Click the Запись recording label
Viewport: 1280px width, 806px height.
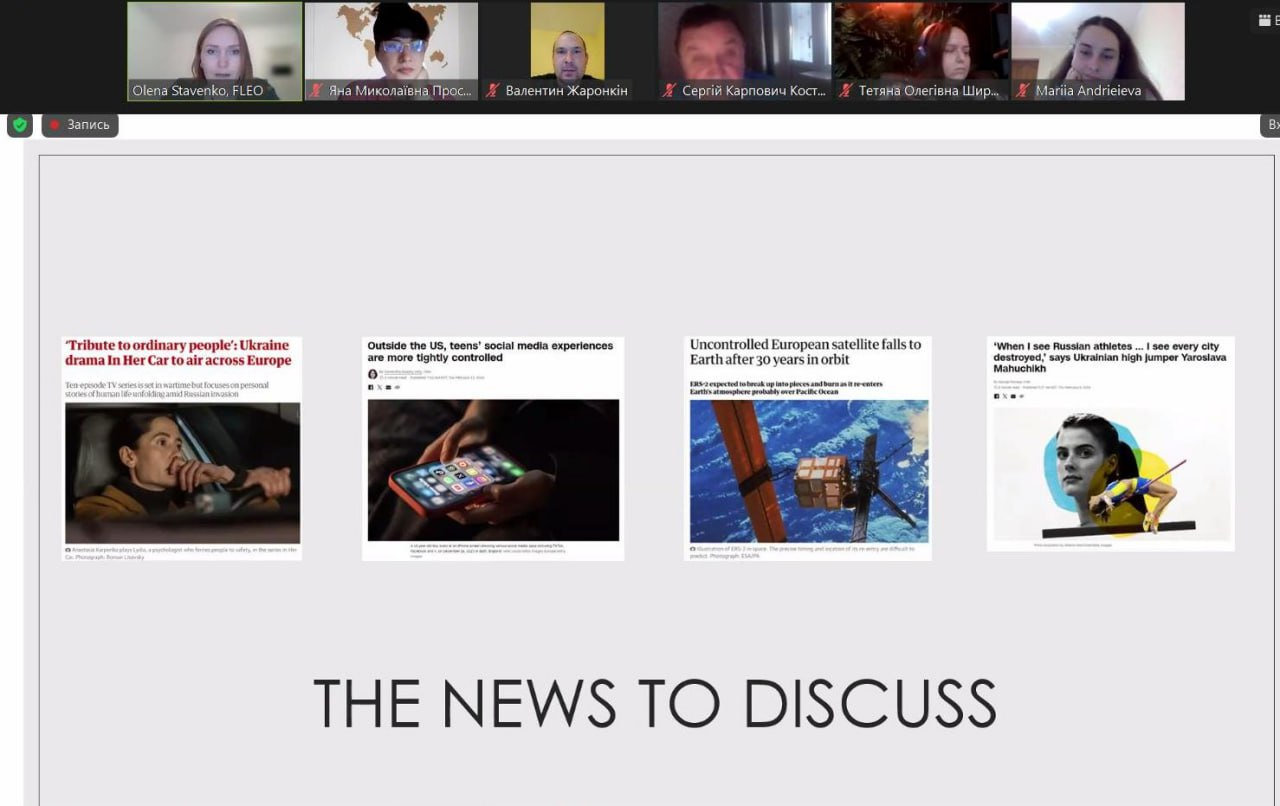pyautogui.click(x=80, y=125)
